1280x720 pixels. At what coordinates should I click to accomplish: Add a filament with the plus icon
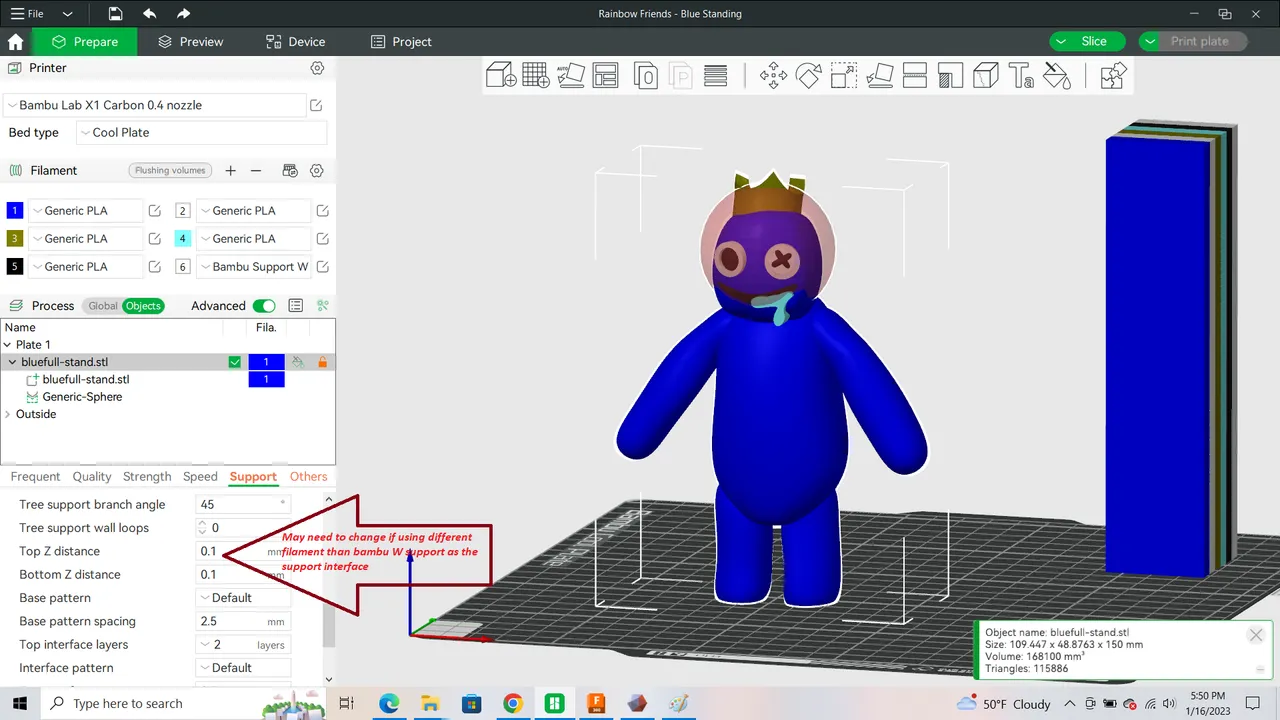click(x=230, y=171)
